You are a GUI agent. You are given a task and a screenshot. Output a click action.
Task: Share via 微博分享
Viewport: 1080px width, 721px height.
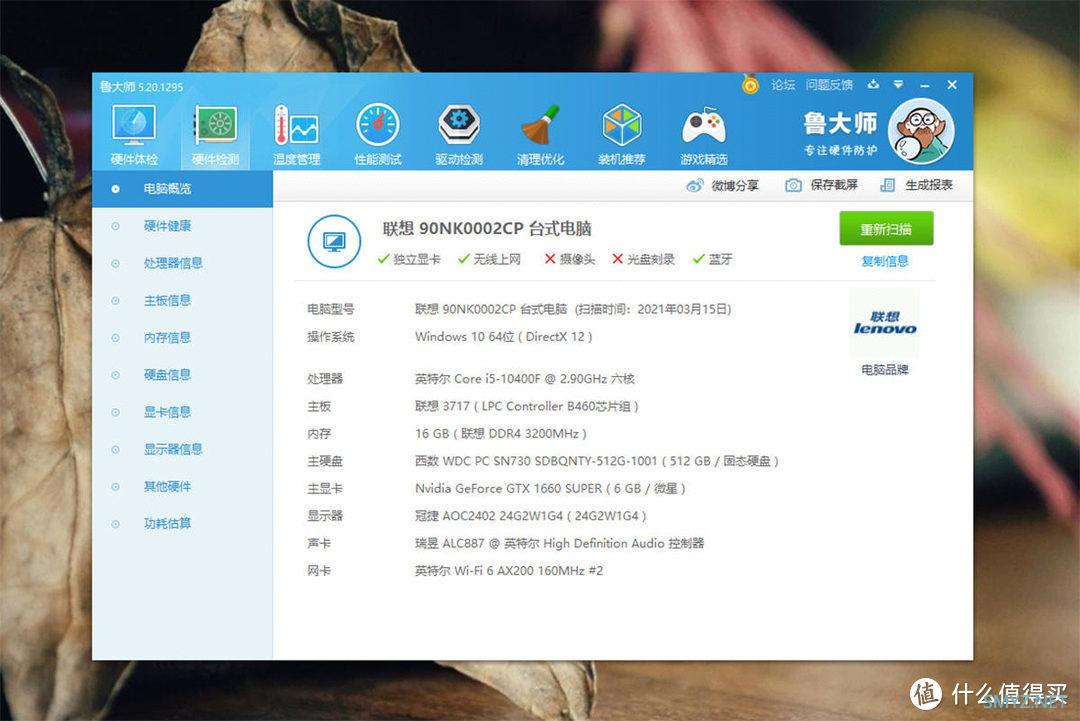click(723, 185)
